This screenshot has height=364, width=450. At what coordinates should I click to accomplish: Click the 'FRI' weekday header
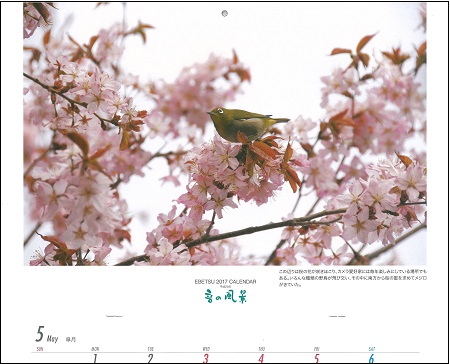(317, 349)
